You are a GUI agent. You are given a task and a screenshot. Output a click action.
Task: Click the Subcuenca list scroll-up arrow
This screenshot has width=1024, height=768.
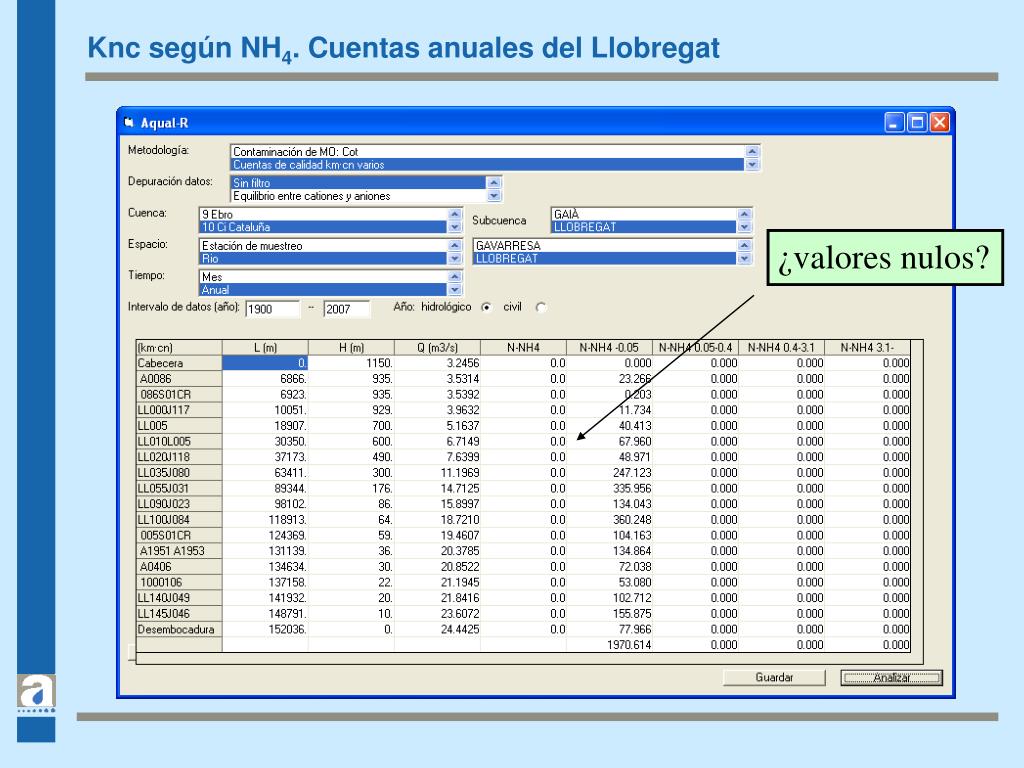coord(744,214)
